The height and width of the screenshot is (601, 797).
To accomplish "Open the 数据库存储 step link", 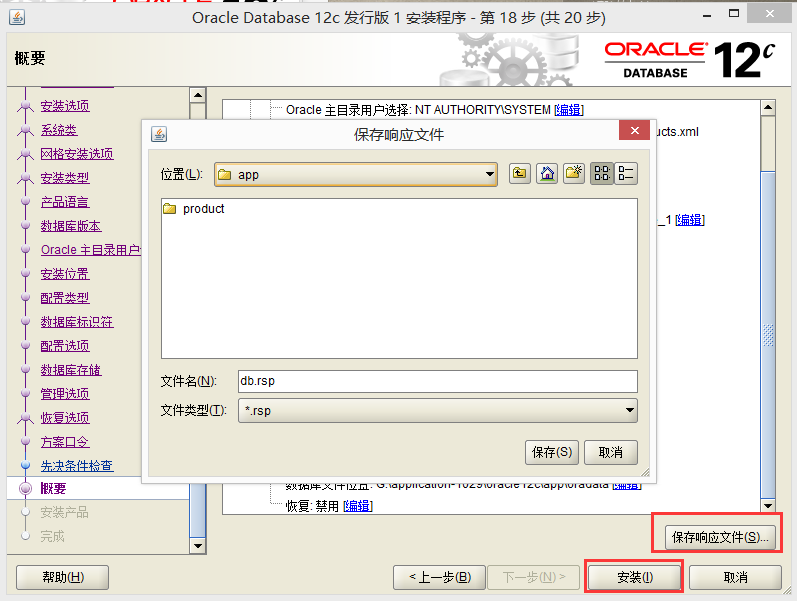I will click(71, 370).
